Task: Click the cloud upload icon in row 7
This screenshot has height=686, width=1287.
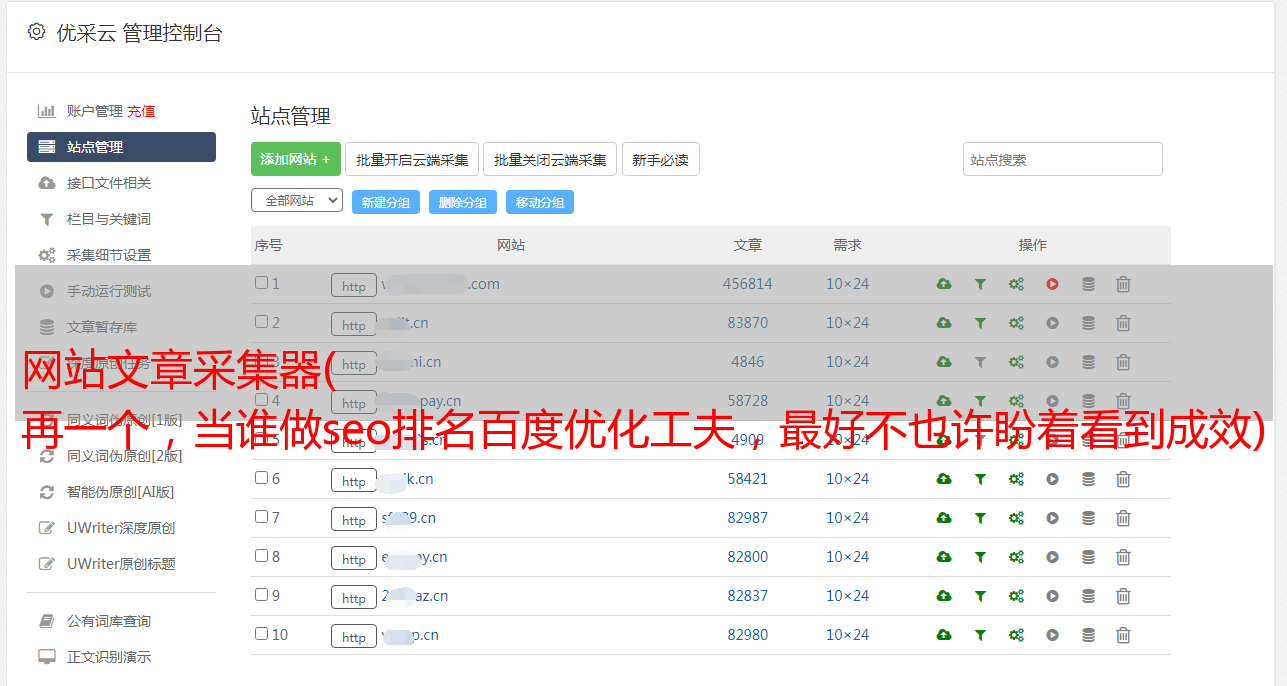Action: [x=944, y=518]
